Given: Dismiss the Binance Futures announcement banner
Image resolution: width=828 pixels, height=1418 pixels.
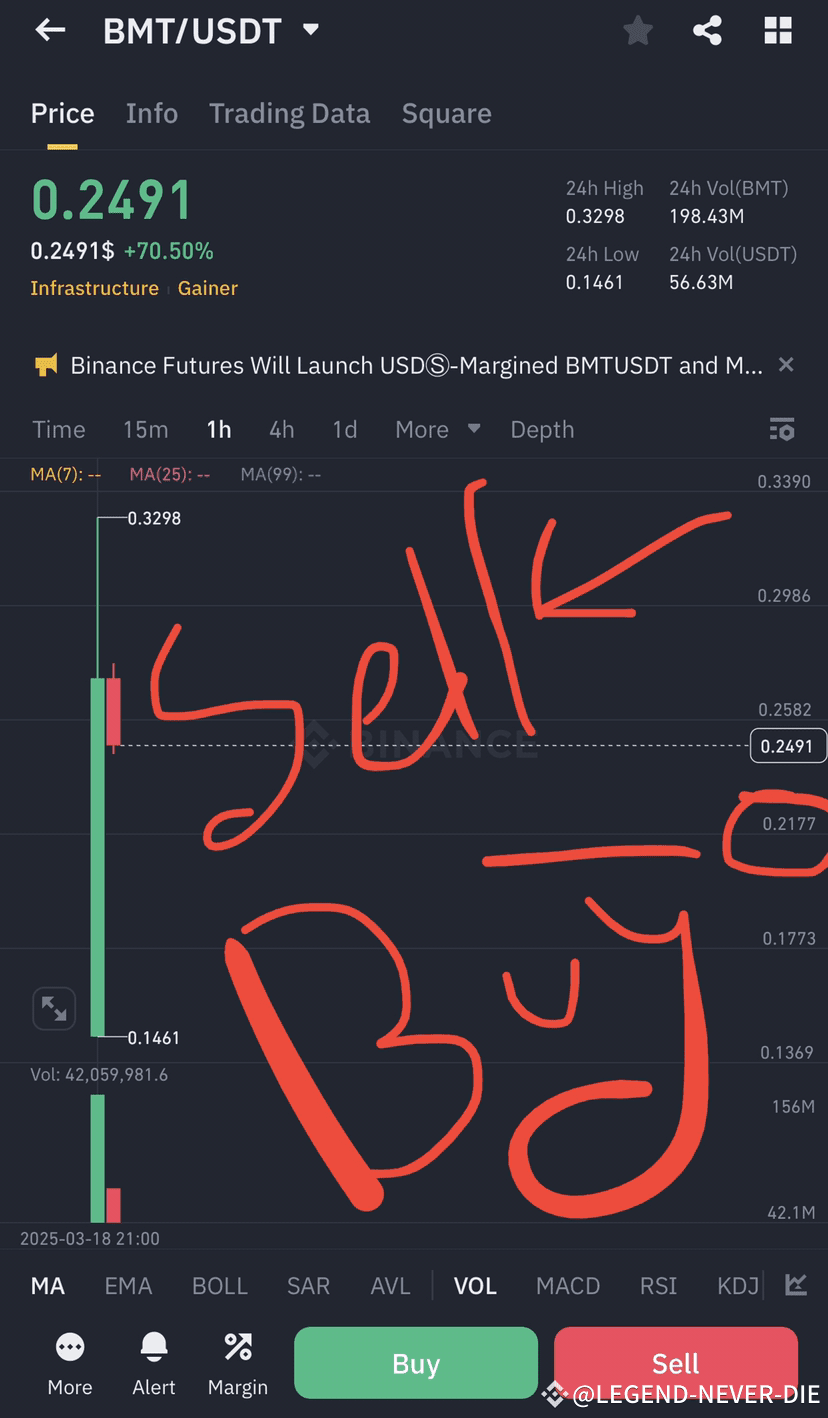Looking at the screenshot, I should point(786,365).
